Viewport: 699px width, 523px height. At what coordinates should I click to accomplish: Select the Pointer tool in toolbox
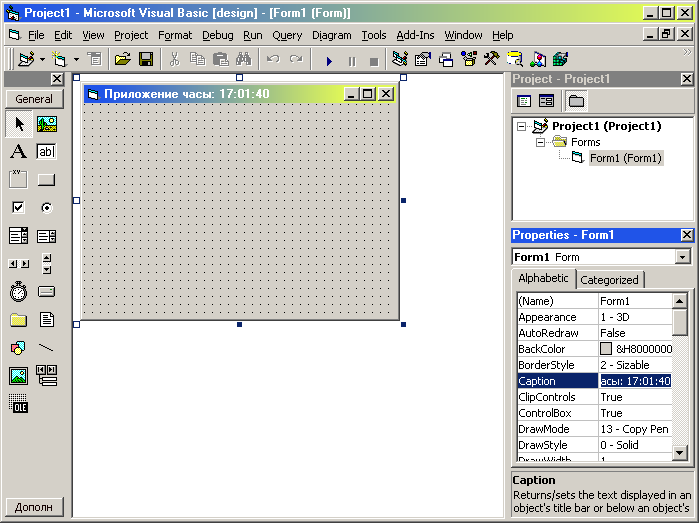coord(19,124)
